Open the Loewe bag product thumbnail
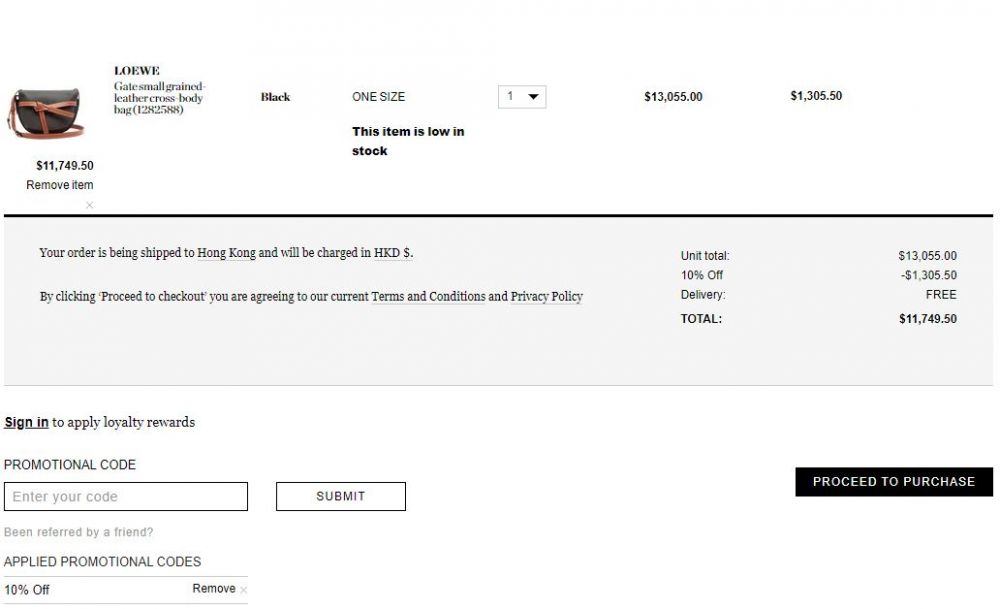Image resolution: width=1000 pixels, height=609 pixels. (46, 114)
